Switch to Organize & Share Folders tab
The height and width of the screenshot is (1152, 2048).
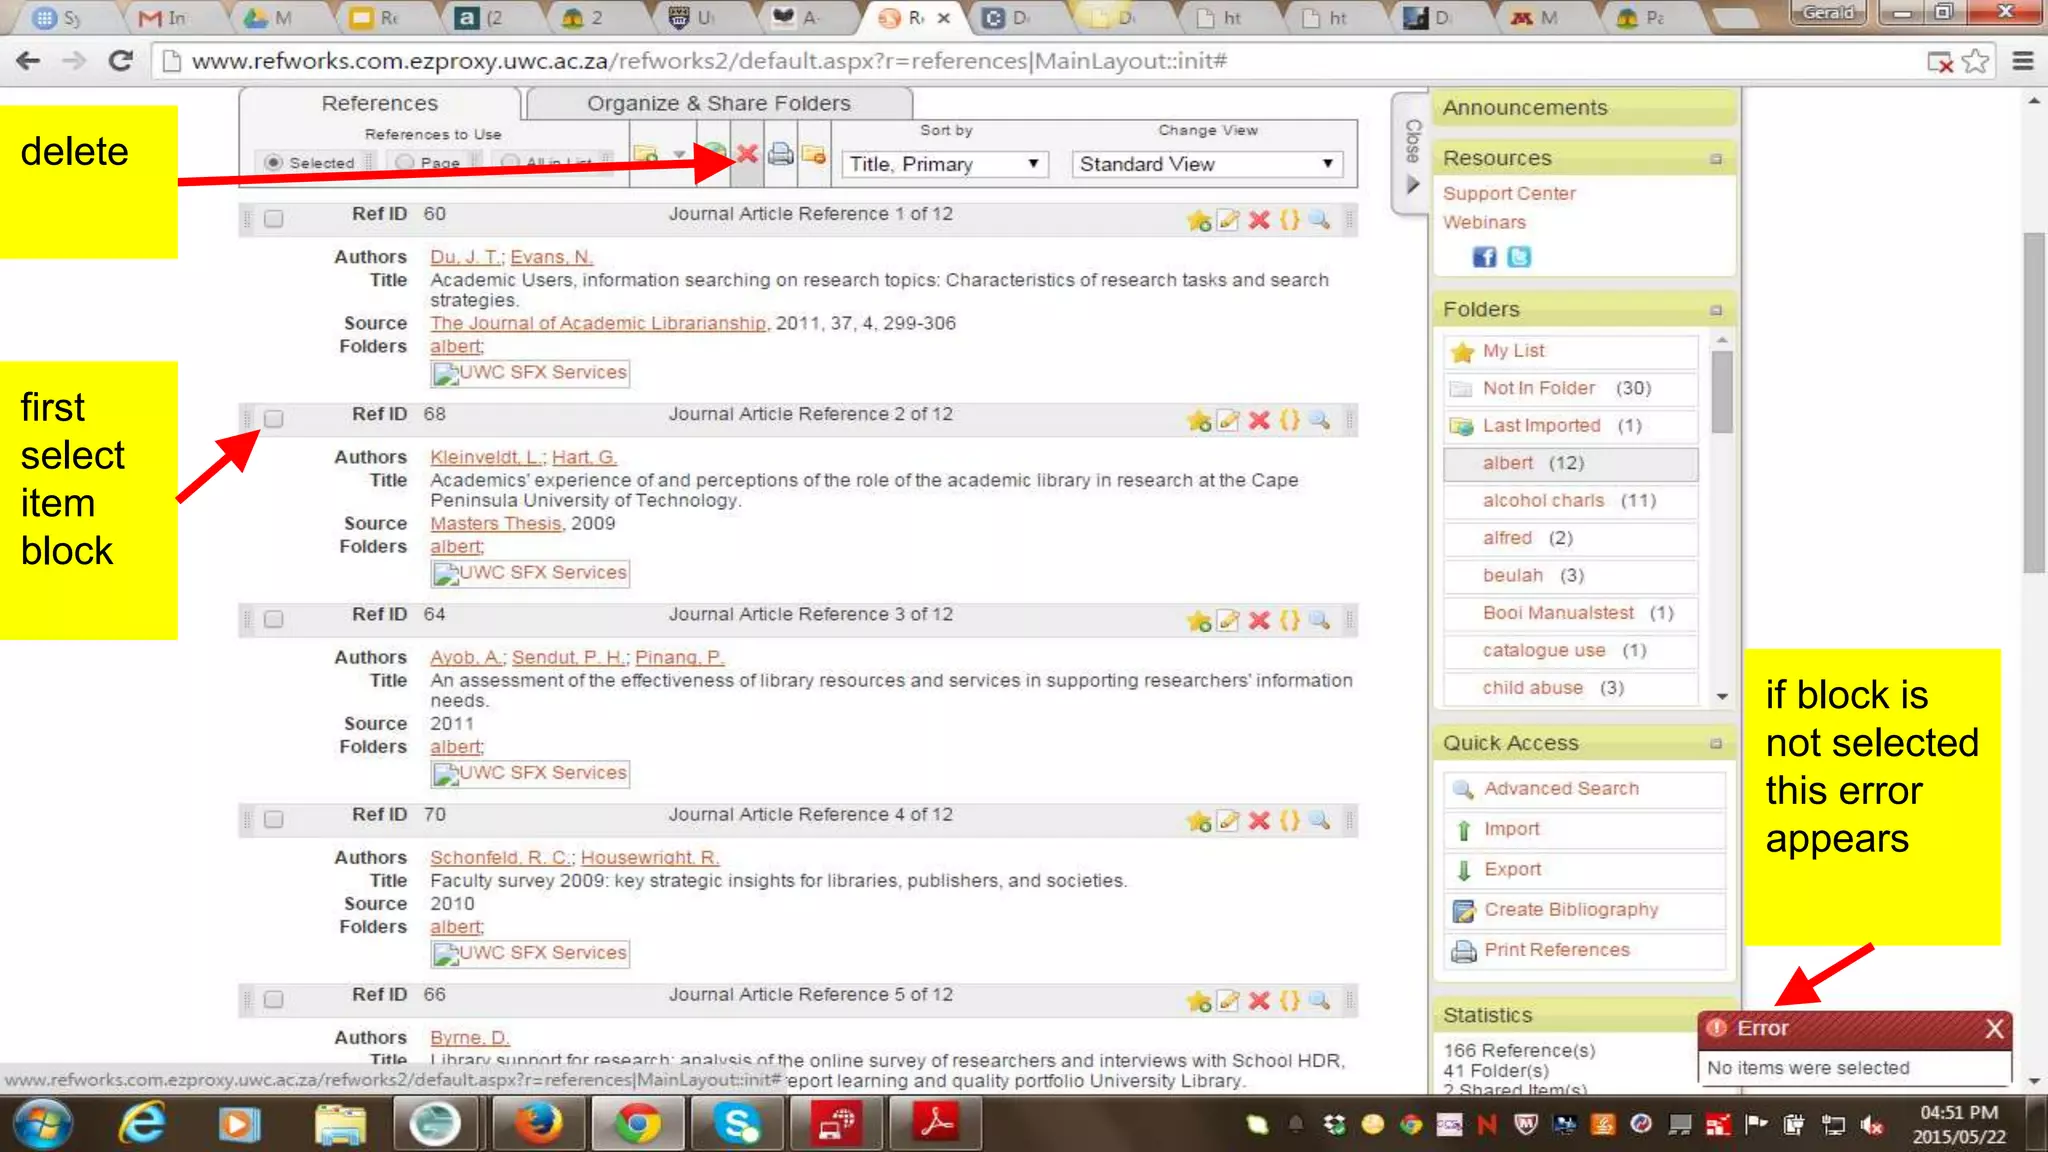718,103
